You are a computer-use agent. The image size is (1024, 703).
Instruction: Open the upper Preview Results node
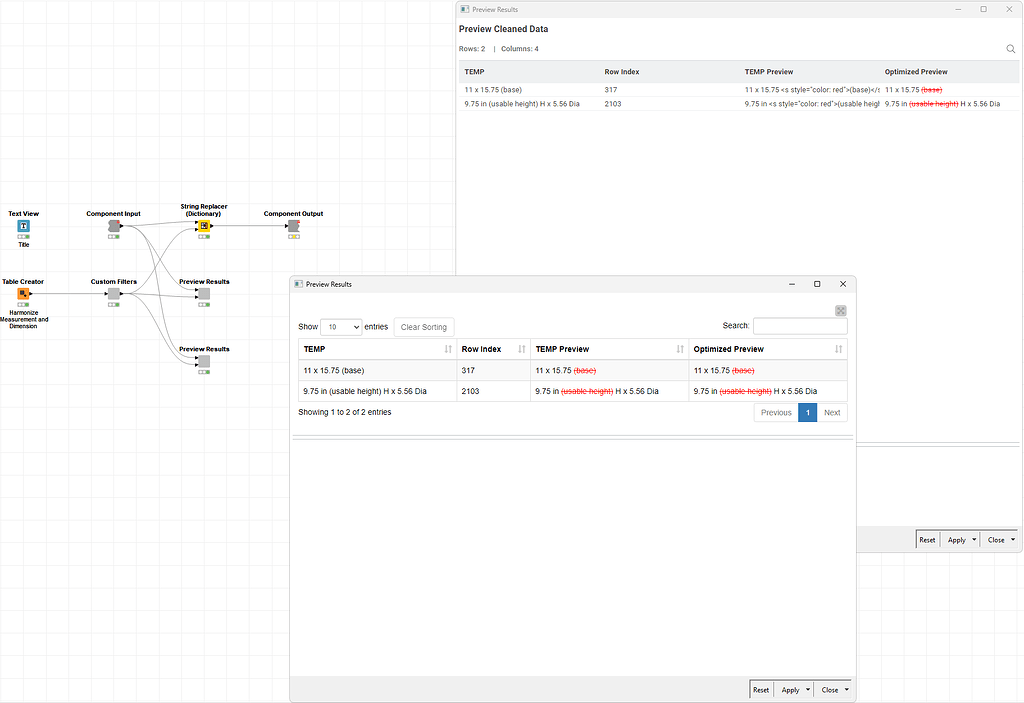(x=204, y=295)
